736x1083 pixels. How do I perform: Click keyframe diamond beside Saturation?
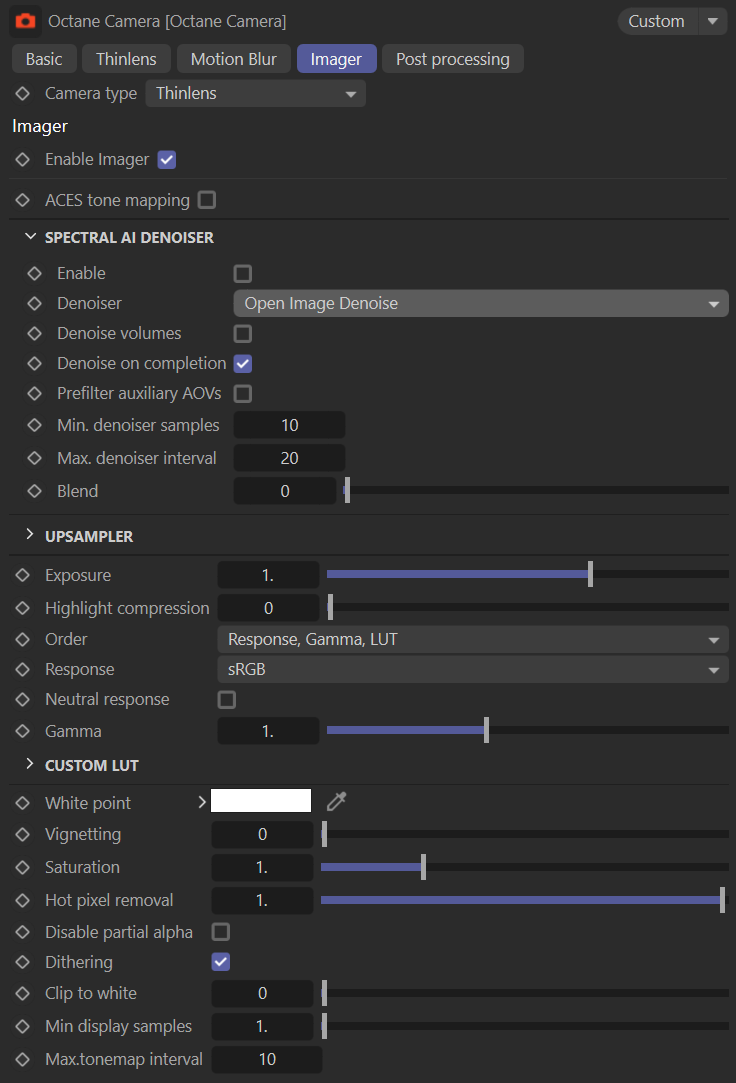tap(23, 867)
